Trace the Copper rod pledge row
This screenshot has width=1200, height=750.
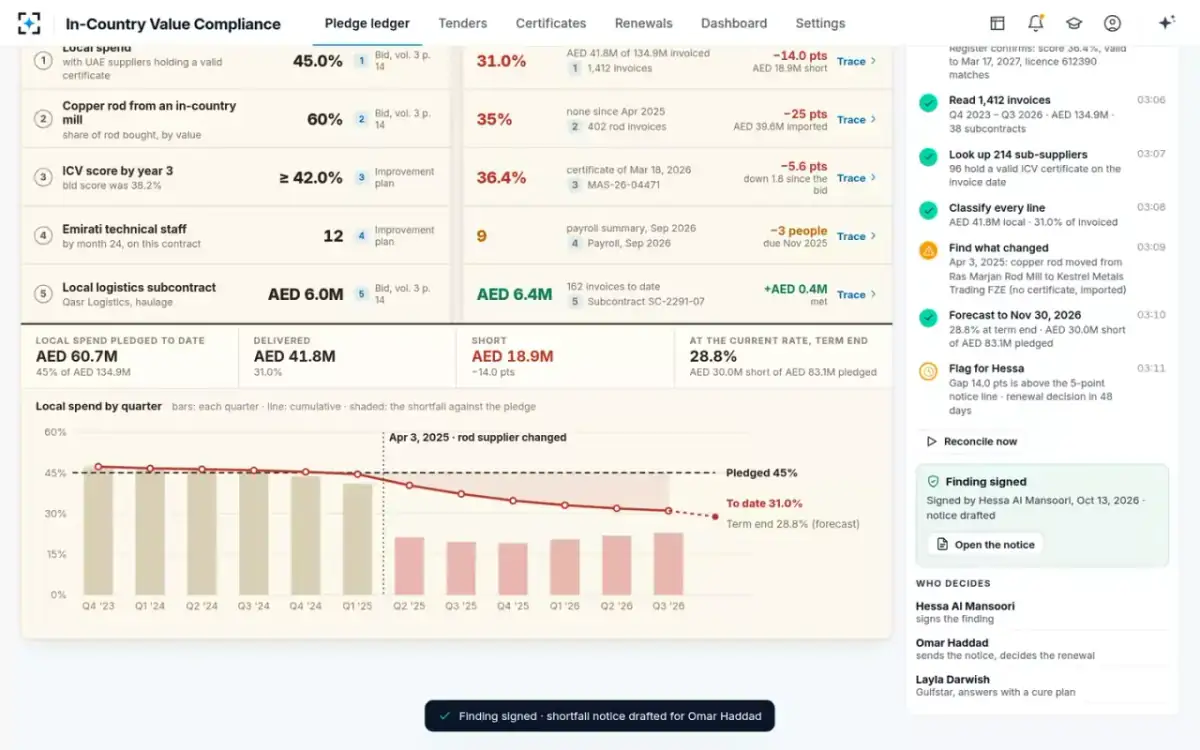[x=857, y=119]
